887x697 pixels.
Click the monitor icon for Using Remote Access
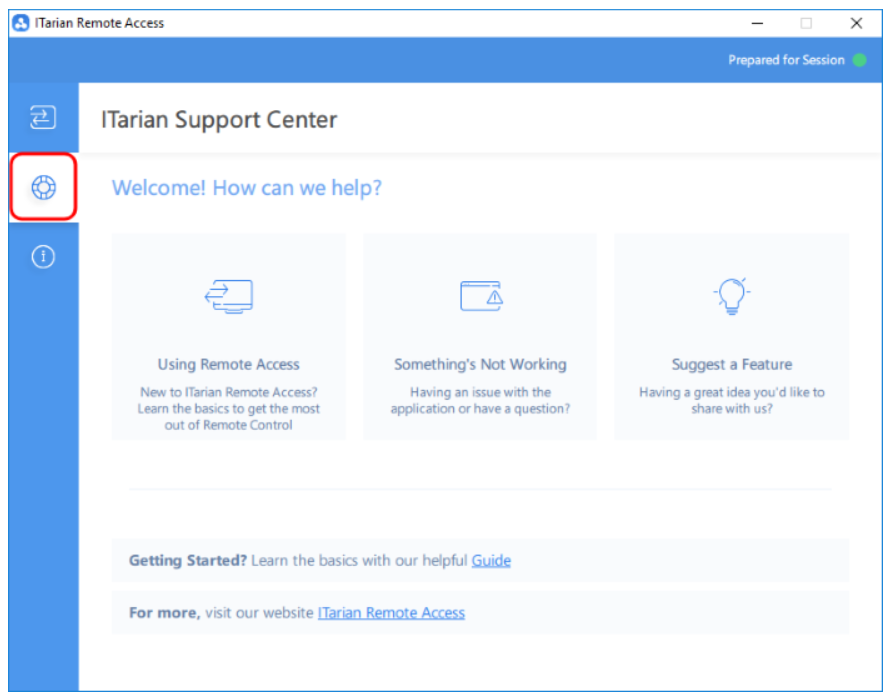point(228,297)
